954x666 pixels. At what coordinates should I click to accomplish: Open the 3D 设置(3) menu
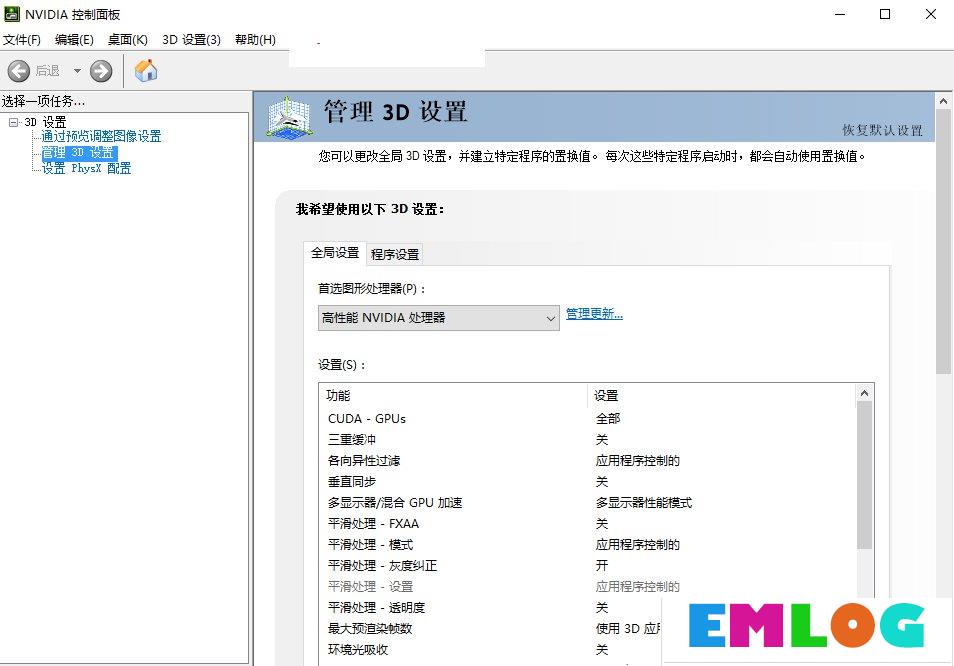[x=191, y=40]
